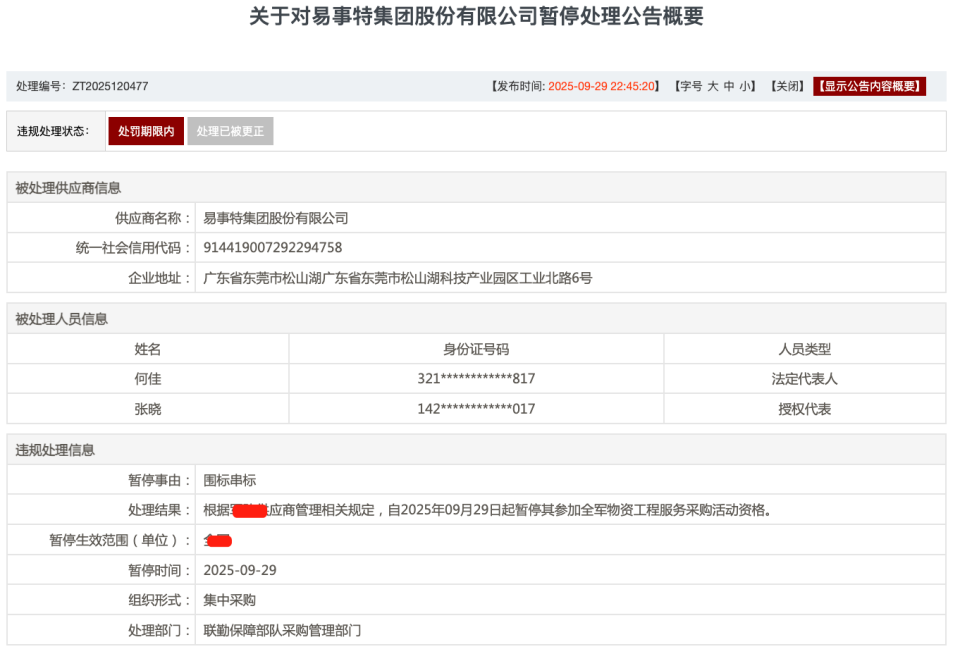Click the 违规处理信息 section header

55,450
